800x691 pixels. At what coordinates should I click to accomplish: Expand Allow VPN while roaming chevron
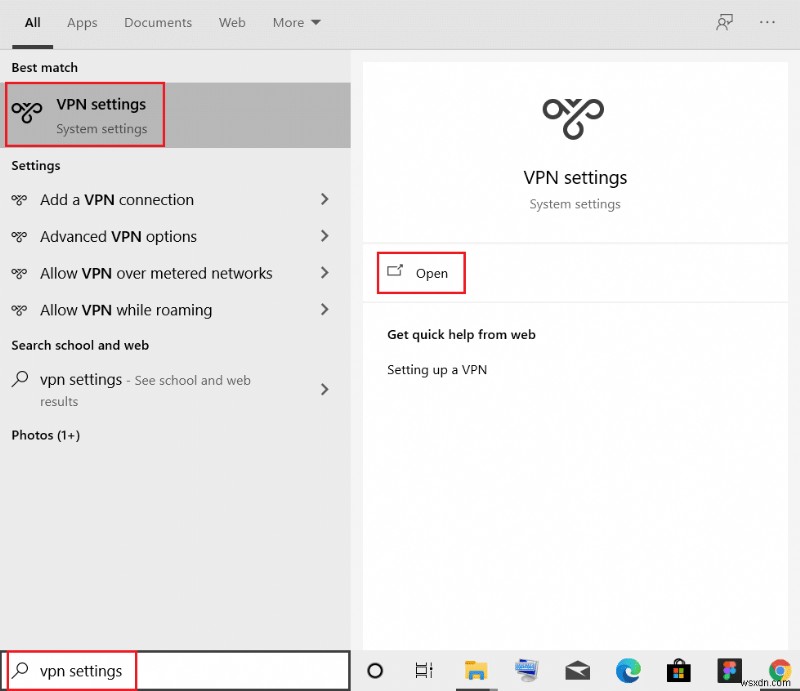pos(324,309)
